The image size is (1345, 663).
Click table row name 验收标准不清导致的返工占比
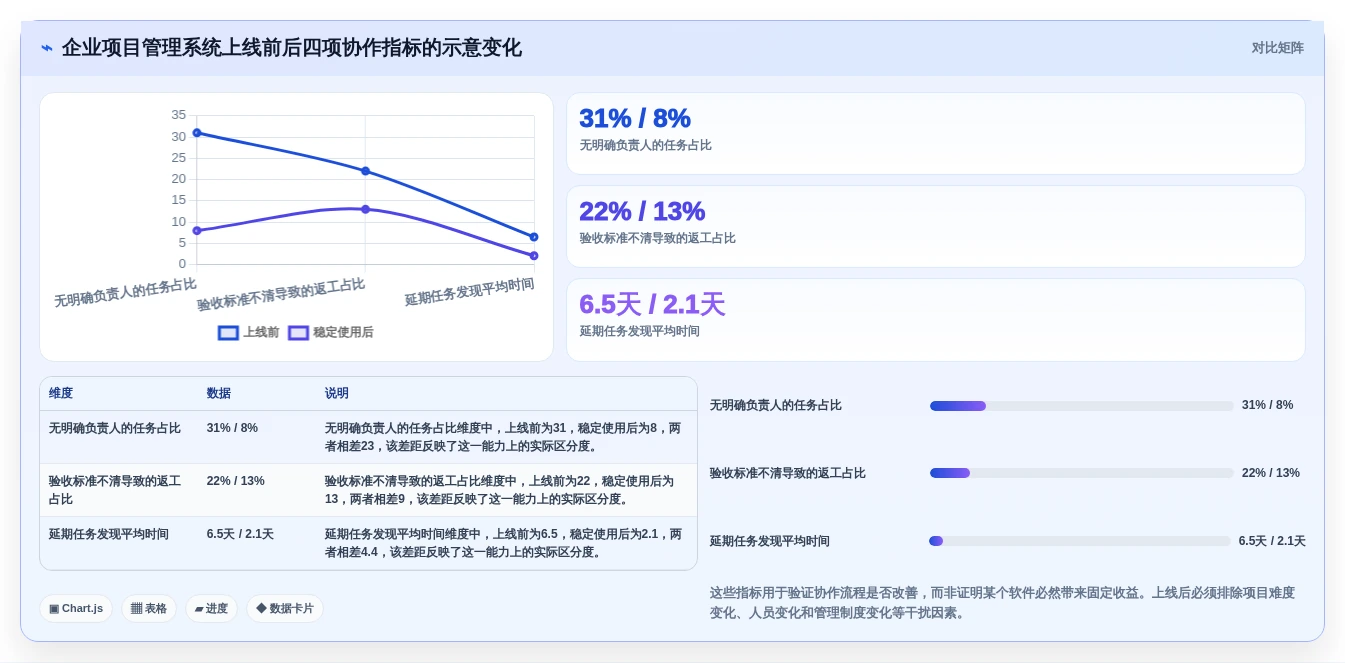pos(115,490)
